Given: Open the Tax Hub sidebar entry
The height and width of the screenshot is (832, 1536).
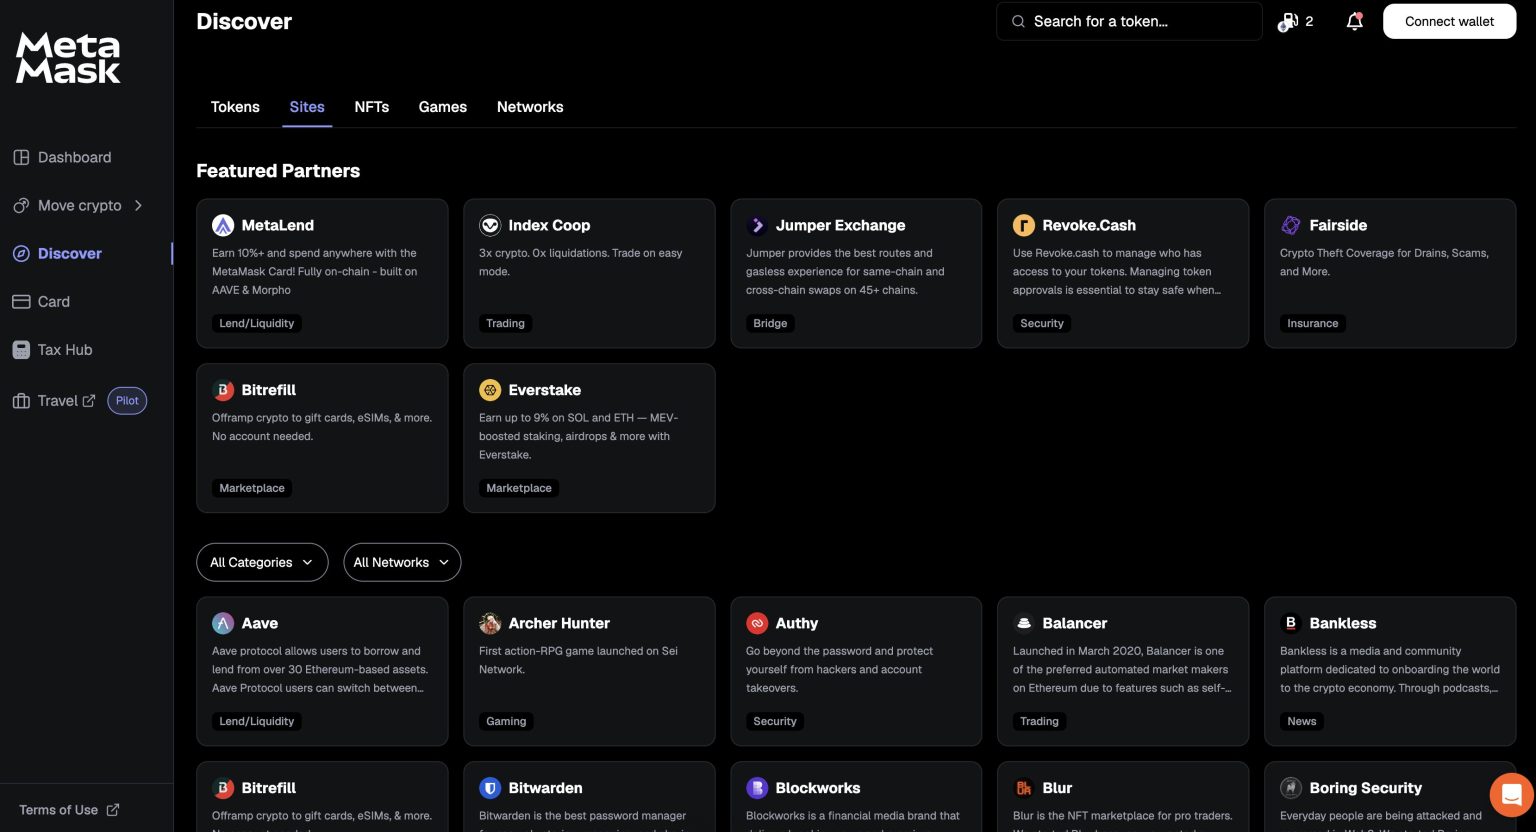Looking at the screenshot, I should [64, 349].
